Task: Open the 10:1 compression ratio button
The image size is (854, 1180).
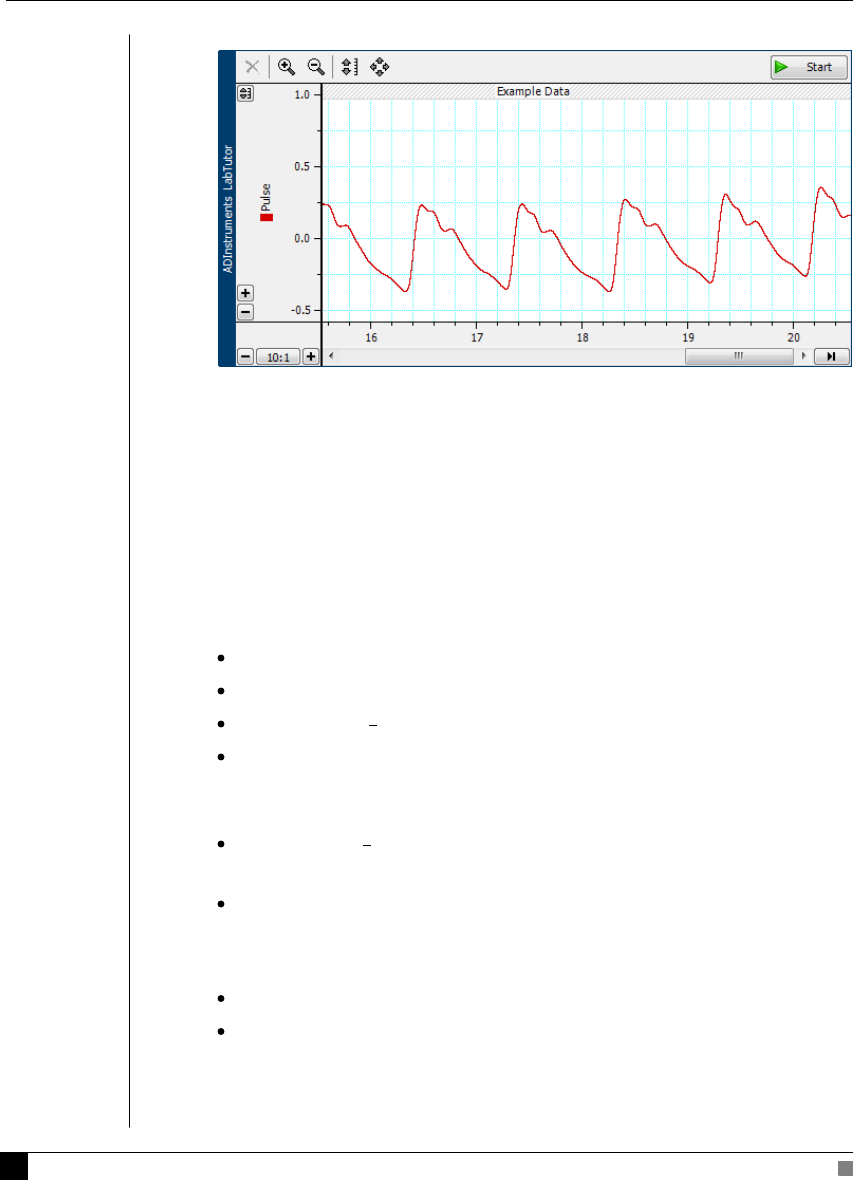Action: pos(278,357)
